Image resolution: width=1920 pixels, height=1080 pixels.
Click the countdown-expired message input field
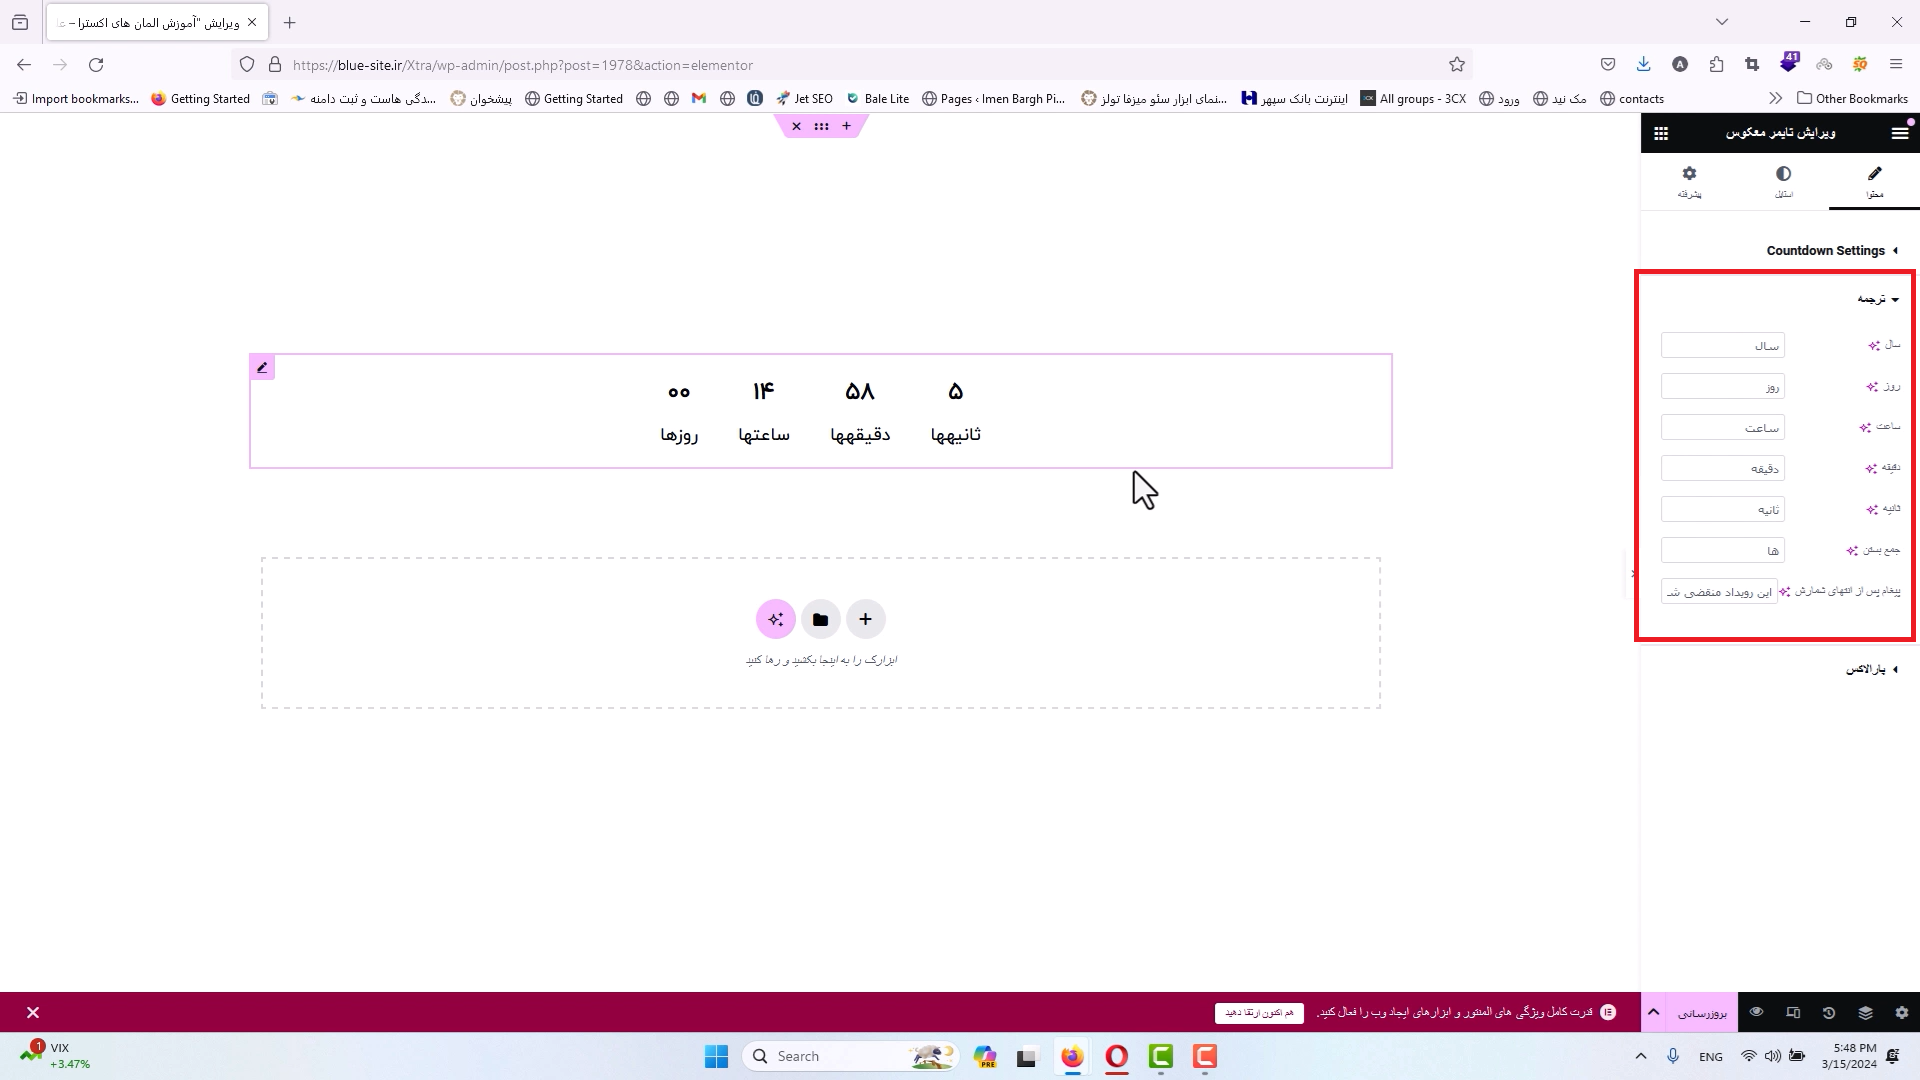pyautogui.click(x=1719, y=591)
